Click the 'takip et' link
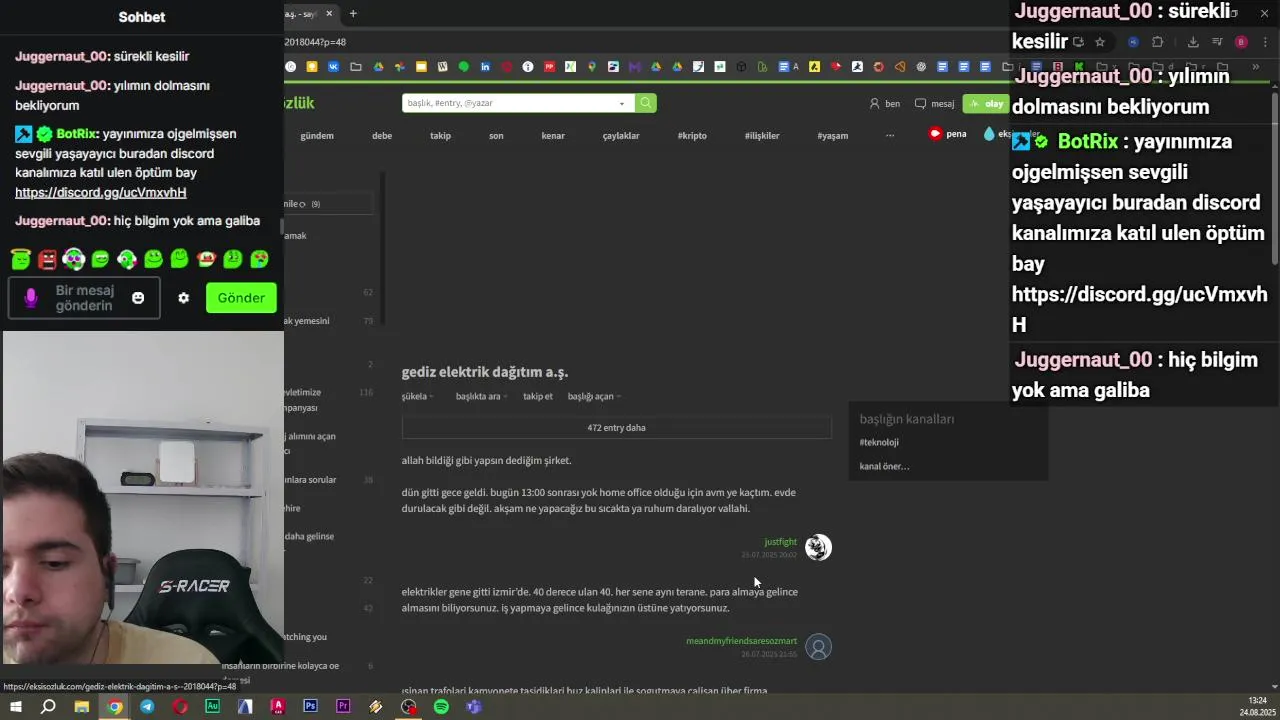 coord(538,396)
